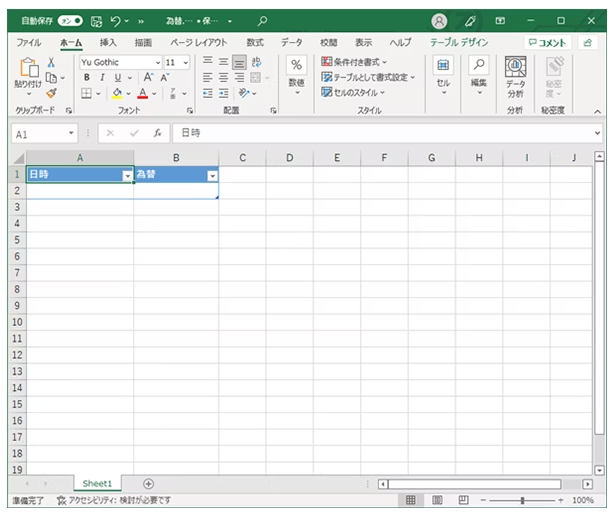Viewport: 610px width, 513px height.
Task: Click the increase indent icon
Action: 223,93
